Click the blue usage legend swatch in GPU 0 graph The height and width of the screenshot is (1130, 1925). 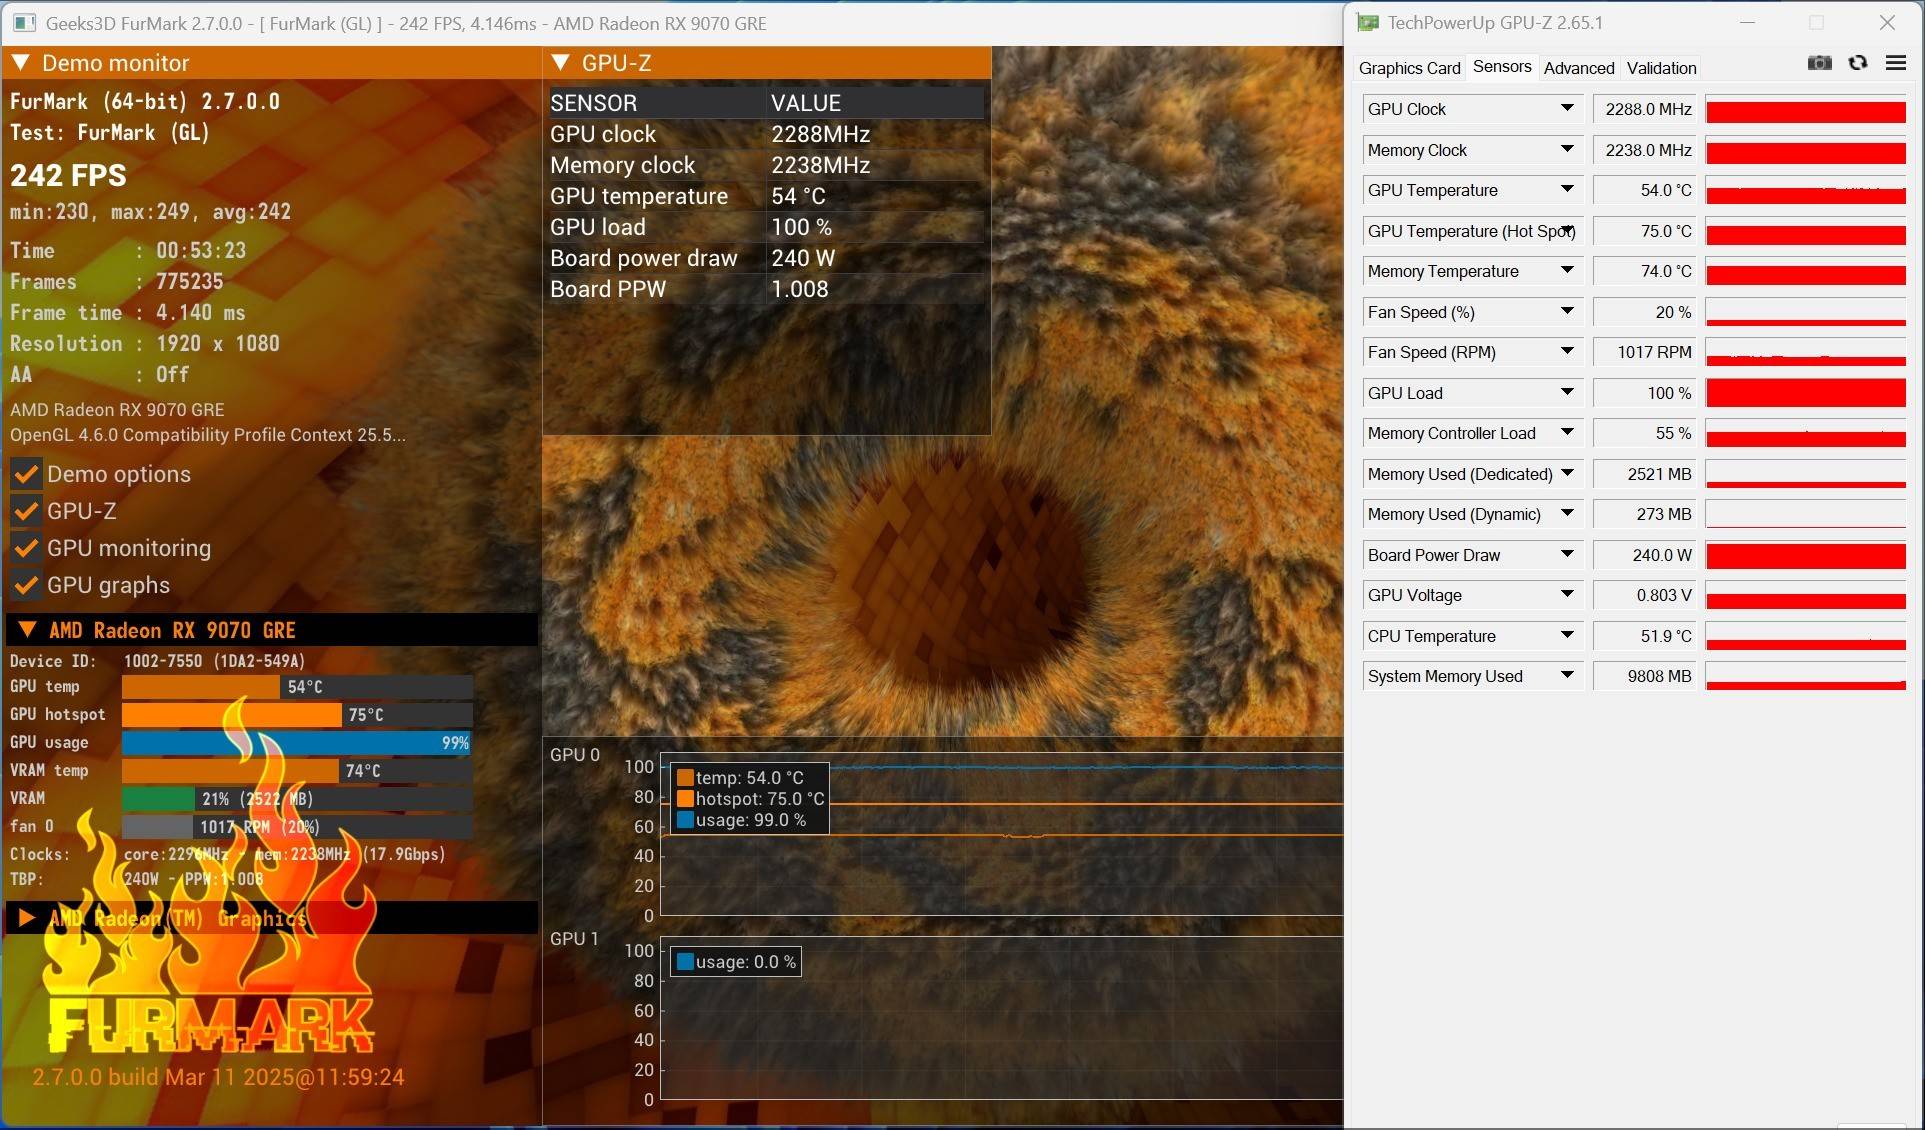tap(685, 820)
